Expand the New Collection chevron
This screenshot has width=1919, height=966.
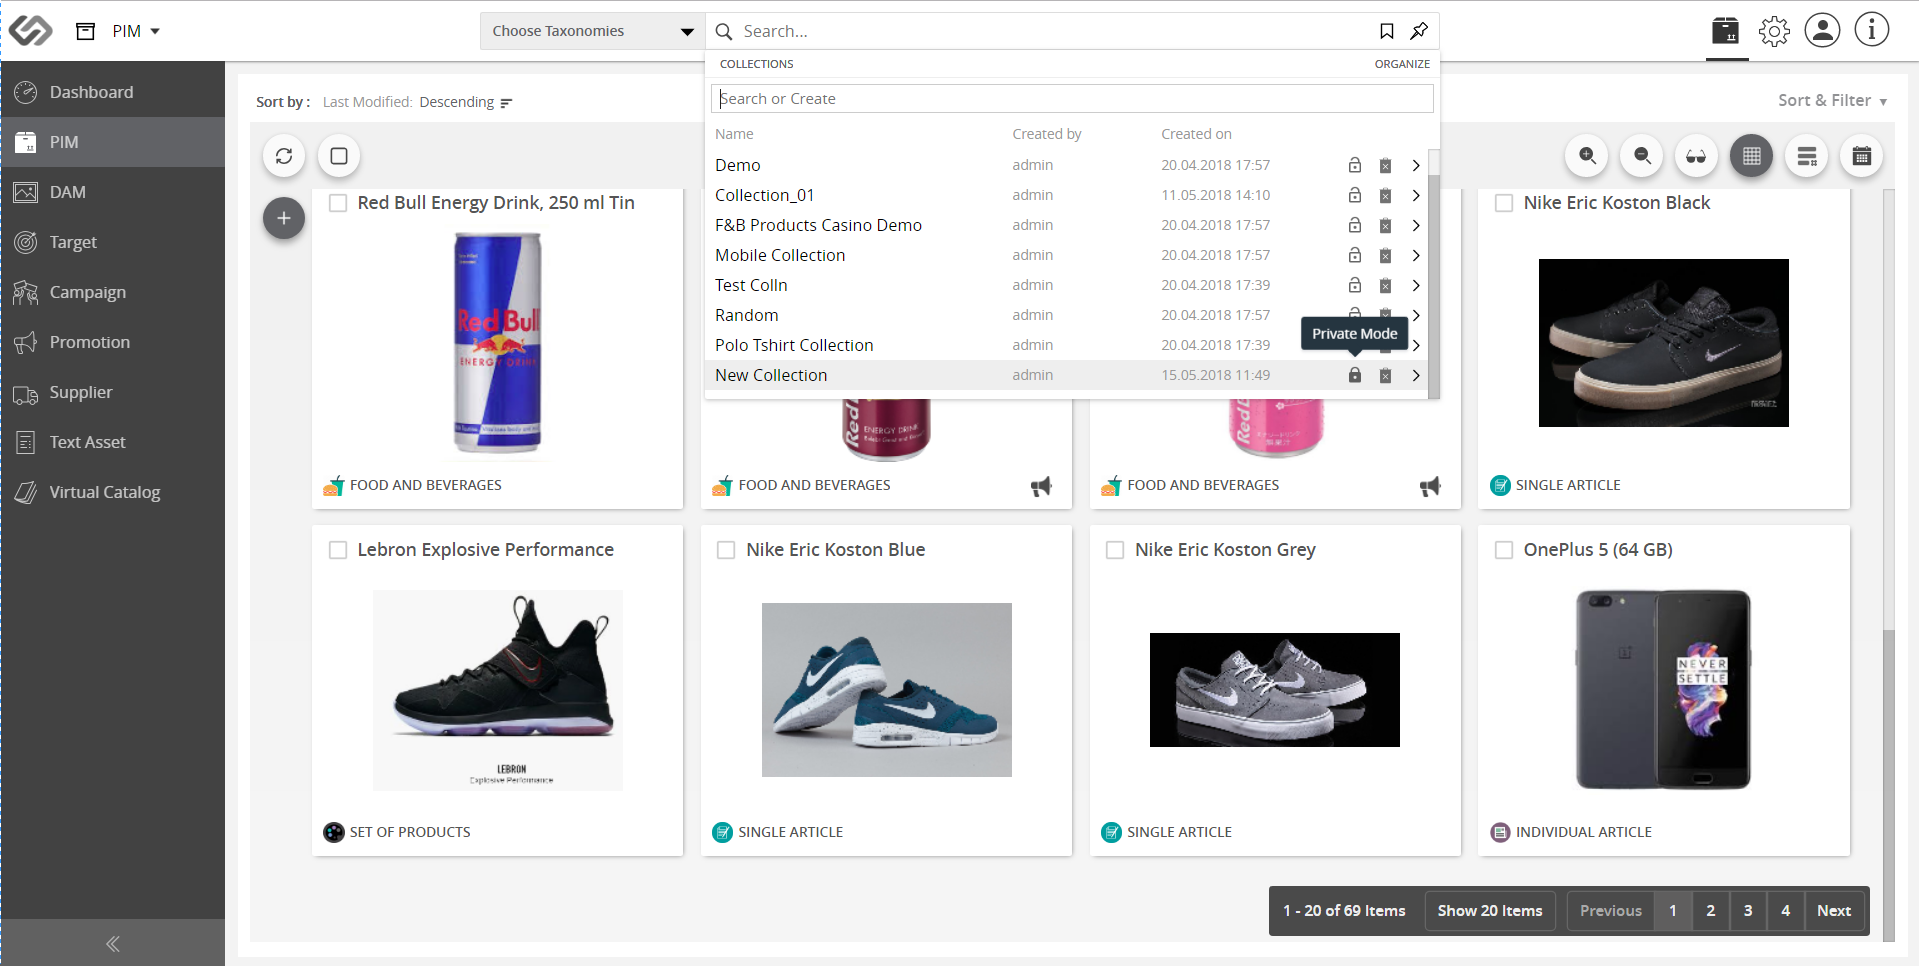click(1416, 375)
